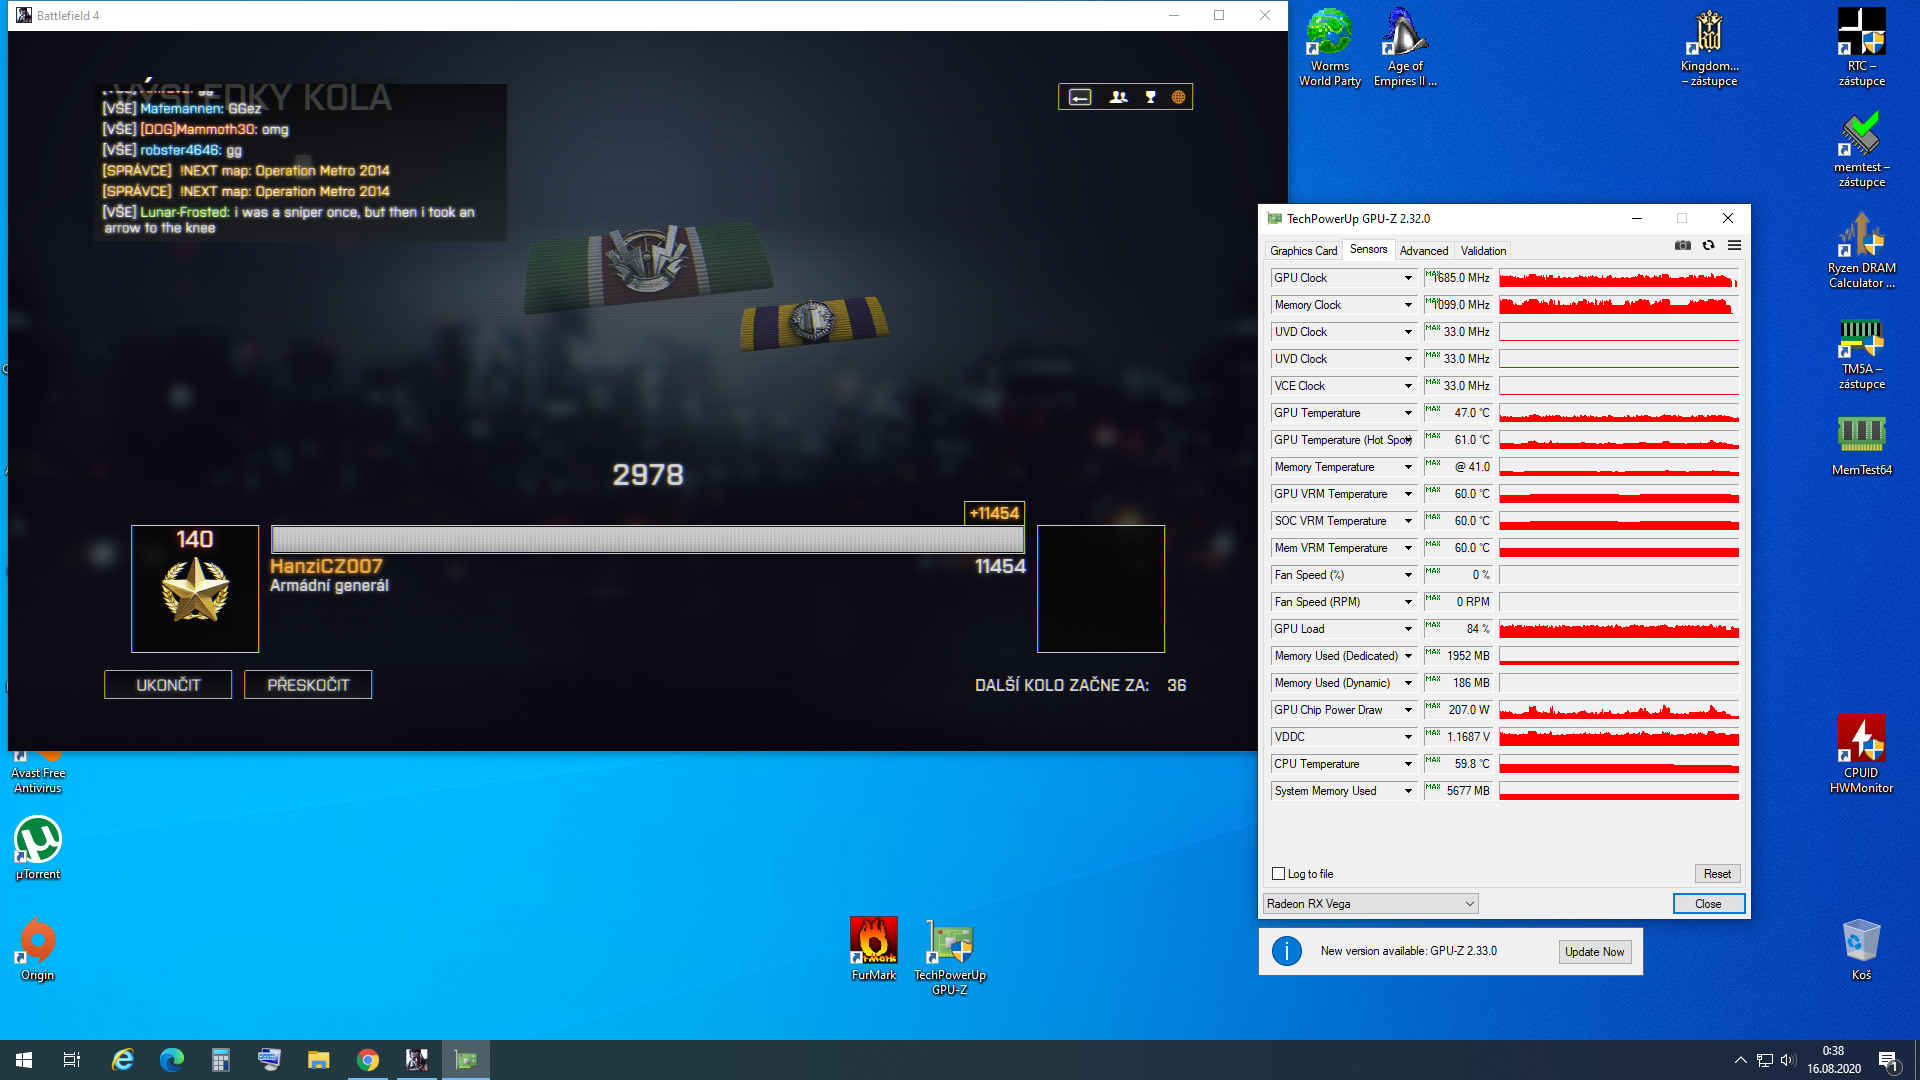The image size is (1920, 1080).
Task: Open the µTorrent desktop icon
Action: coord(38,848)
